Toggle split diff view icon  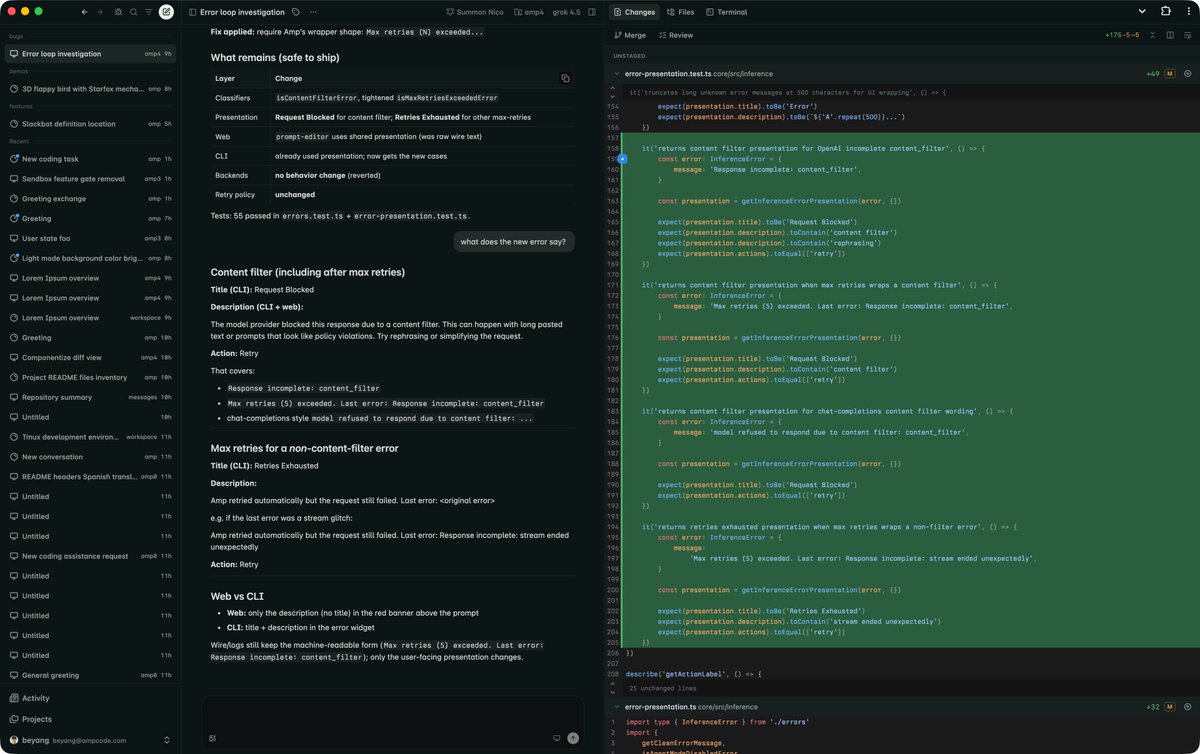pos(1169,35)
